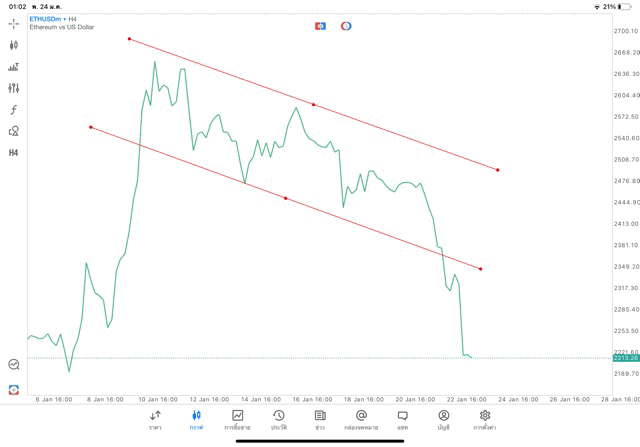Change chart type via candlestick icon
640x447 pixels.
(14, 45)
